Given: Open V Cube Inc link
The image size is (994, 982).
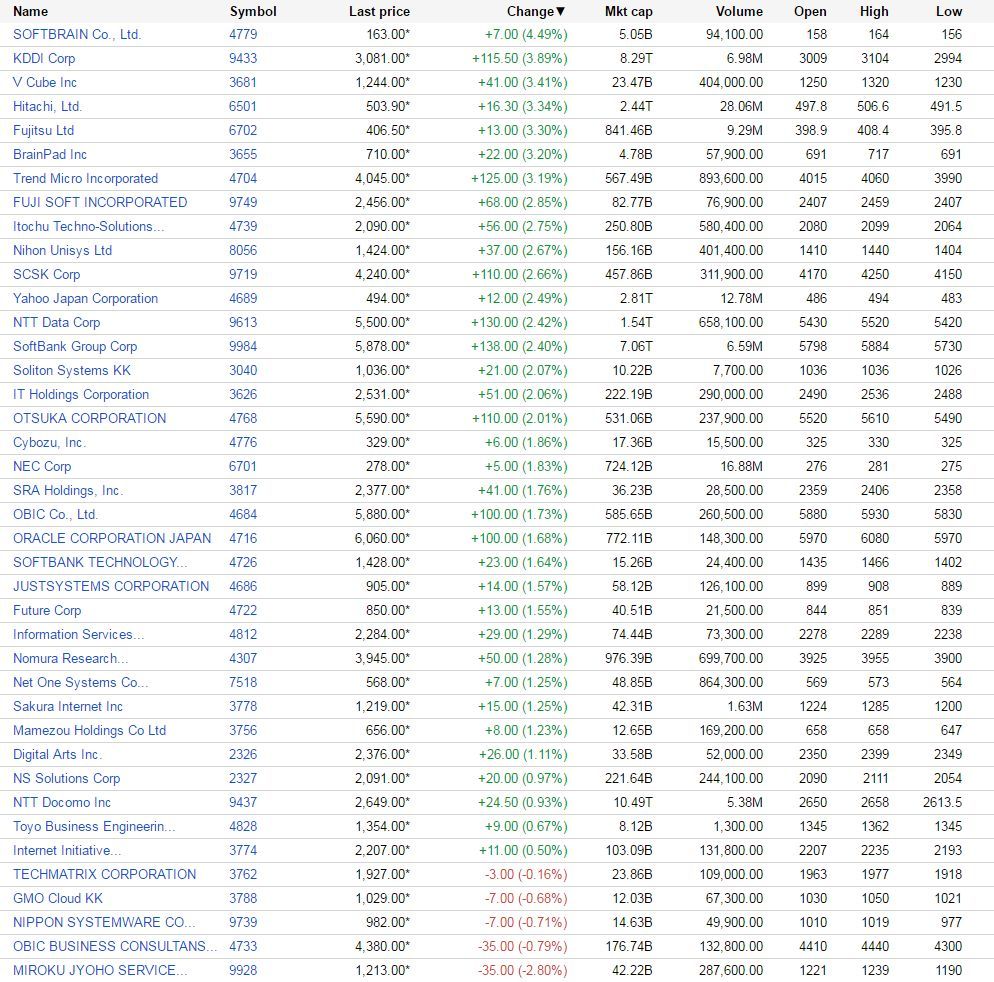Looking at the screenshot, I should (x=45, y=82).
